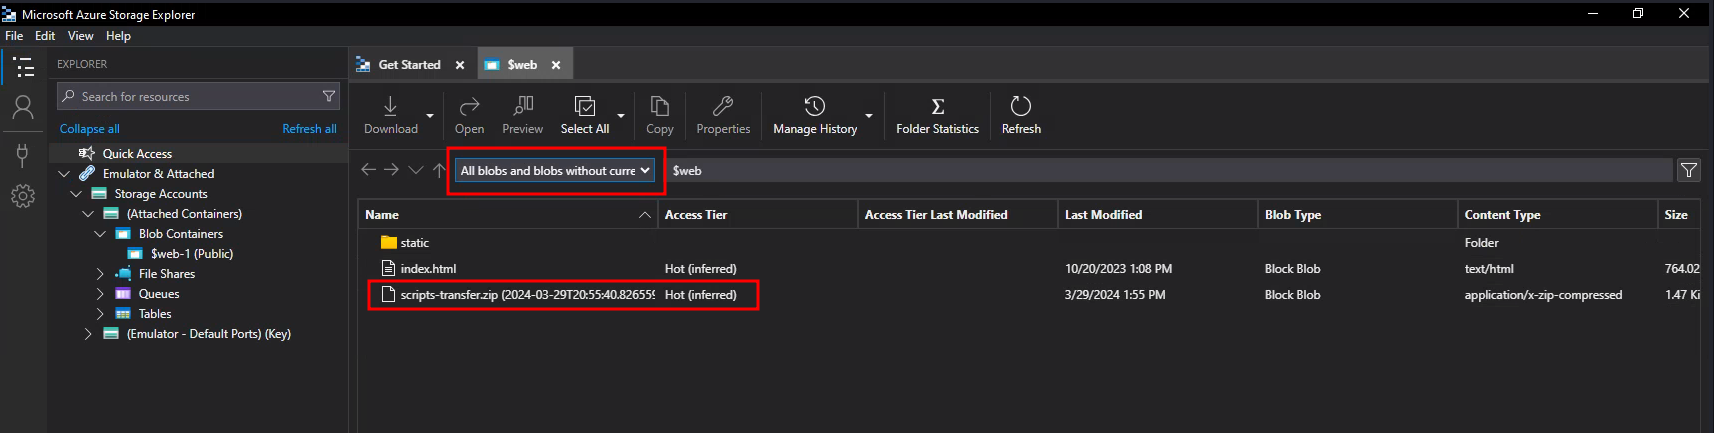Navigate up with the up arrow
The height and width of the screenshot is (433, 1714).
click(x=439, y=170)
